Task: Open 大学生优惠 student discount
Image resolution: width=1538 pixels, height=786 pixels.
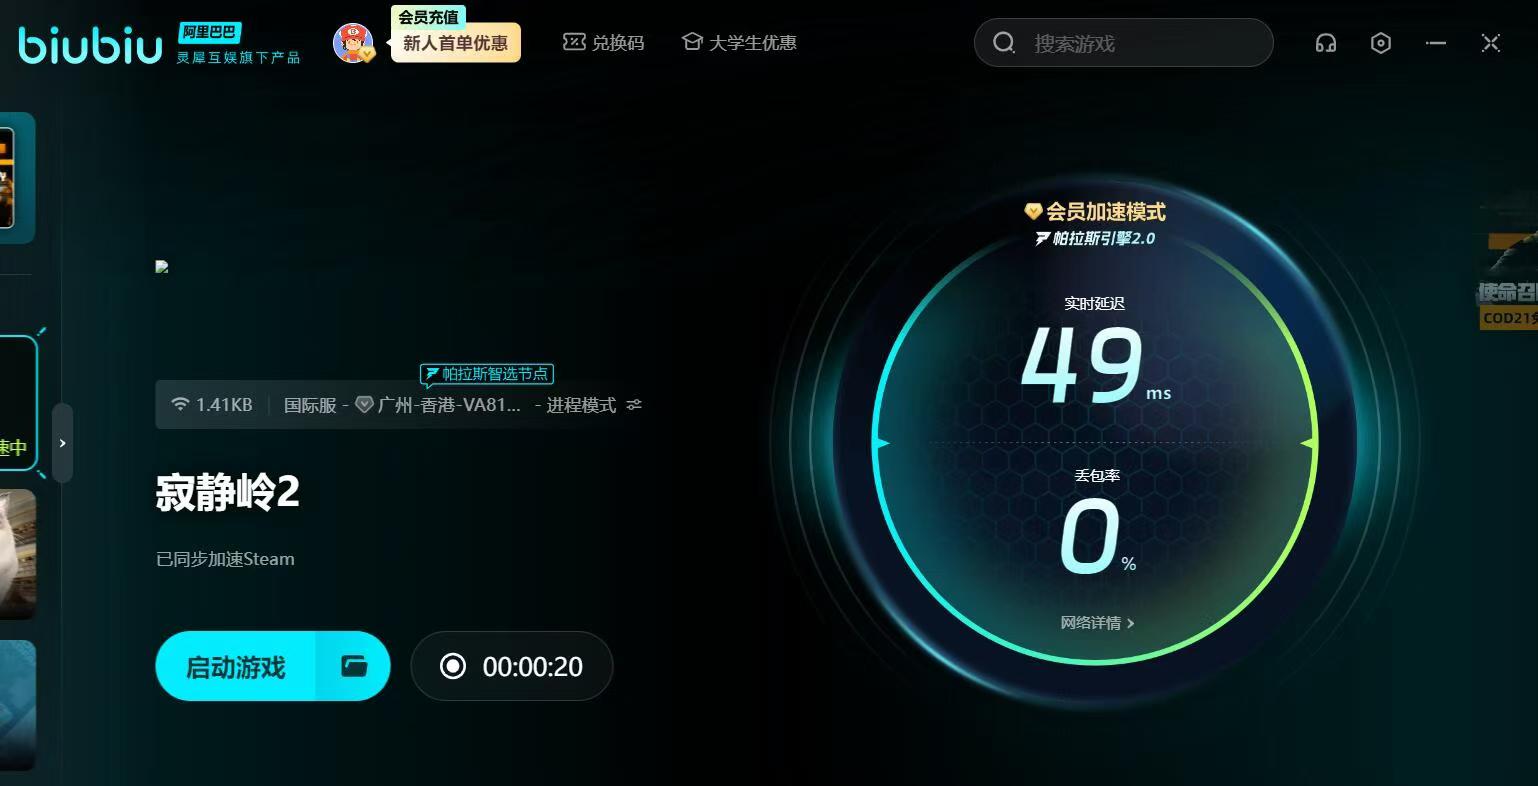Action: click(739, 43)
